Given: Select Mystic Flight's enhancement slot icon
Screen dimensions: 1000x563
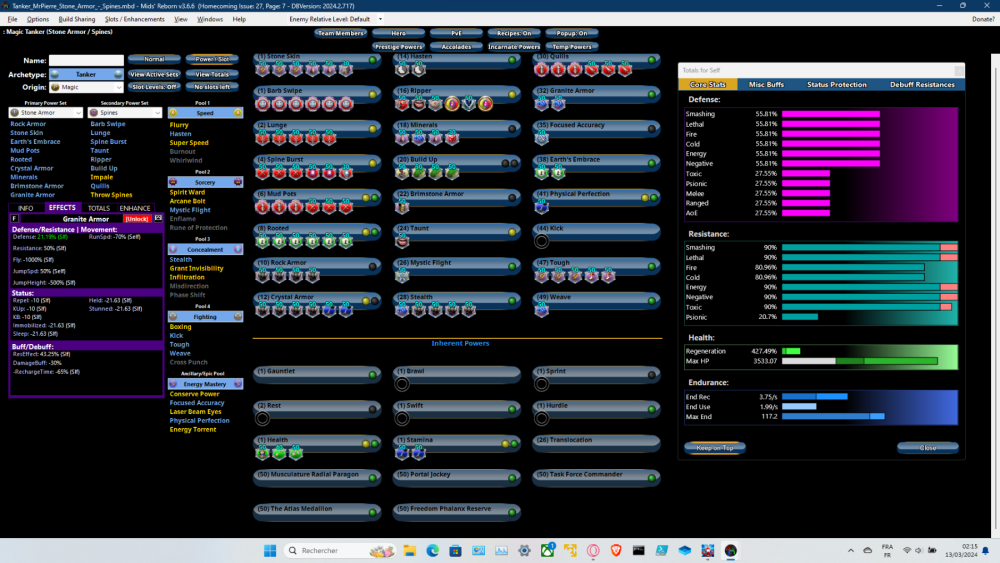Looking at the screenshot, I should (x=402, y=276).
